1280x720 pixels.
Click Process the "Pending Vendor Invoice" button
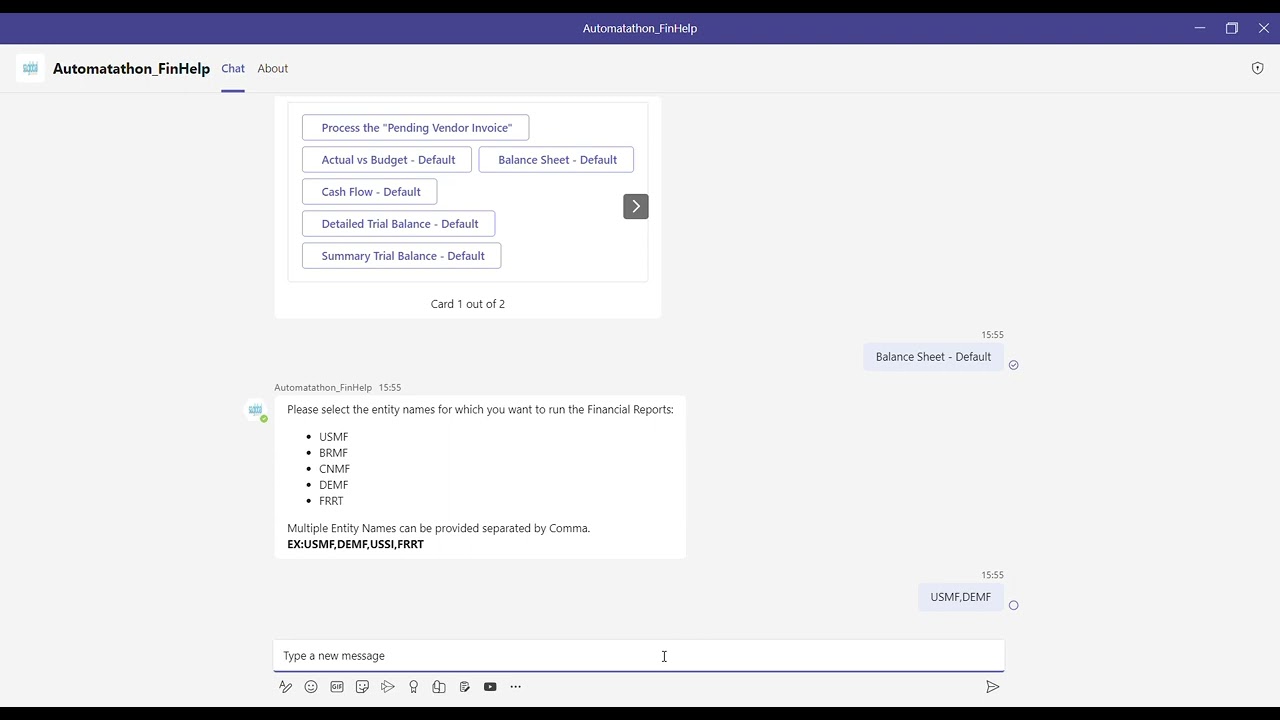tap(416, 128)
